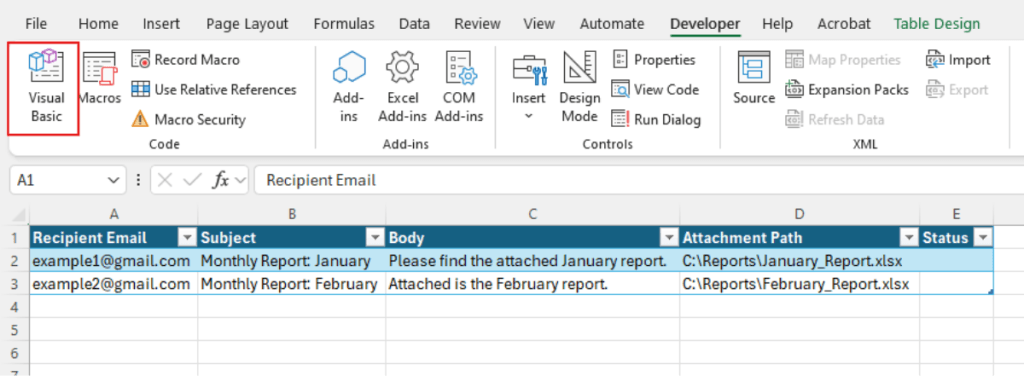Open the Body column filter dropdown

[669, 238]
